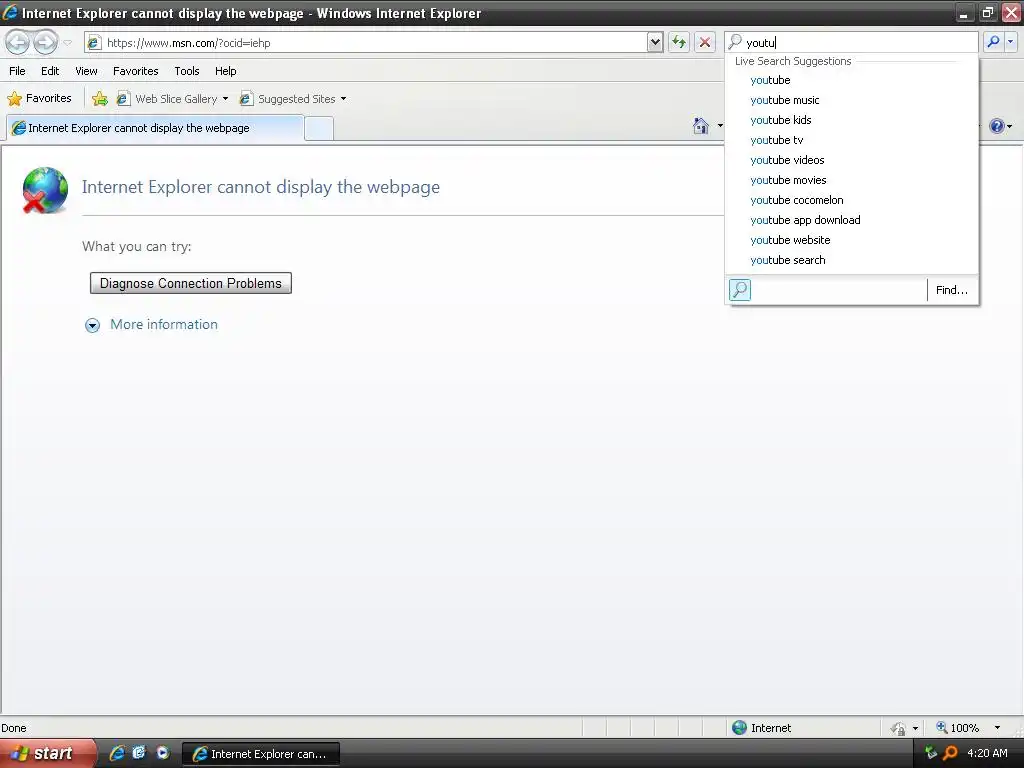Click the 4:20 AM system clock
Viewport: 1024px width, 768px height.
[x=987, y=753]
